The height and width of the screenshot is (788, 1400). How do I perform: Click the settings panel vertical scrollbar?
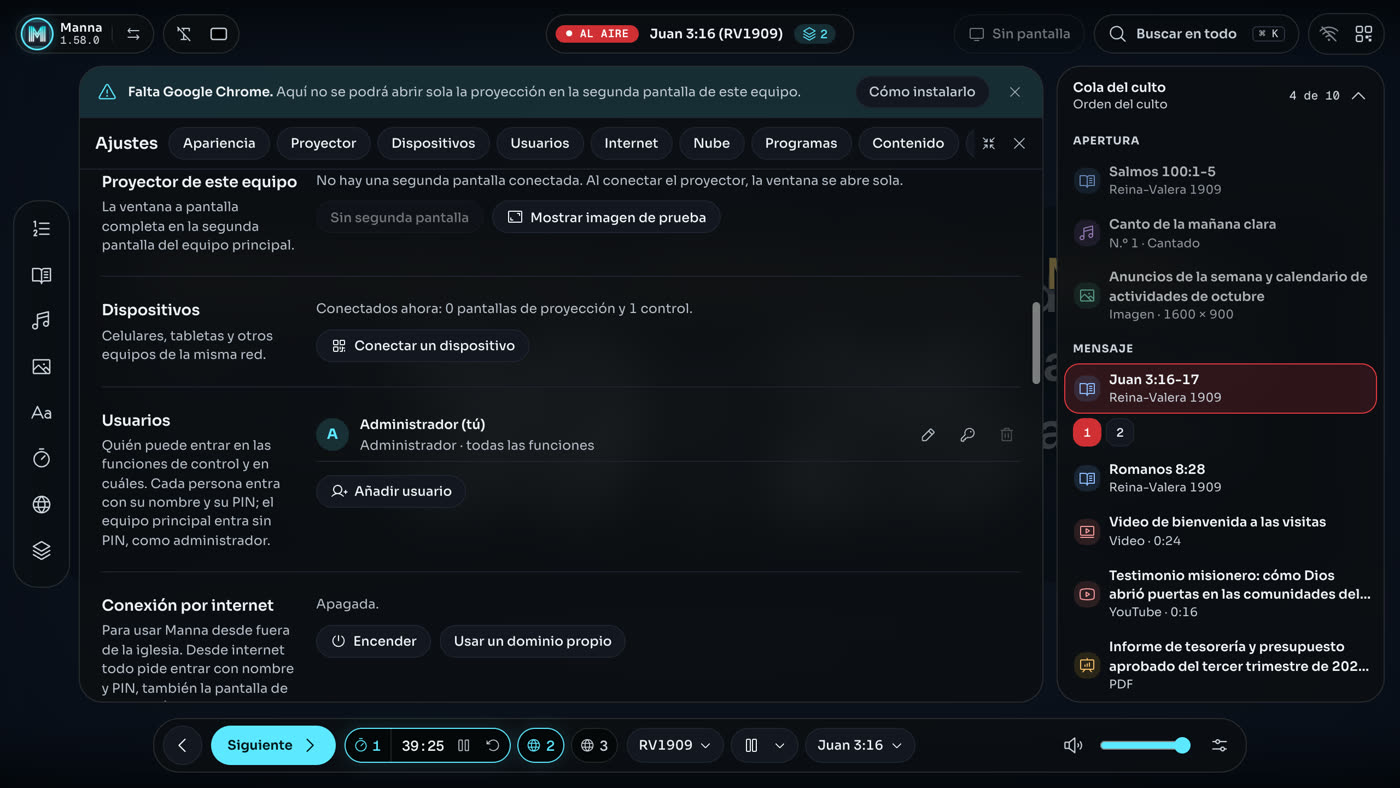tap(1036, 342)
